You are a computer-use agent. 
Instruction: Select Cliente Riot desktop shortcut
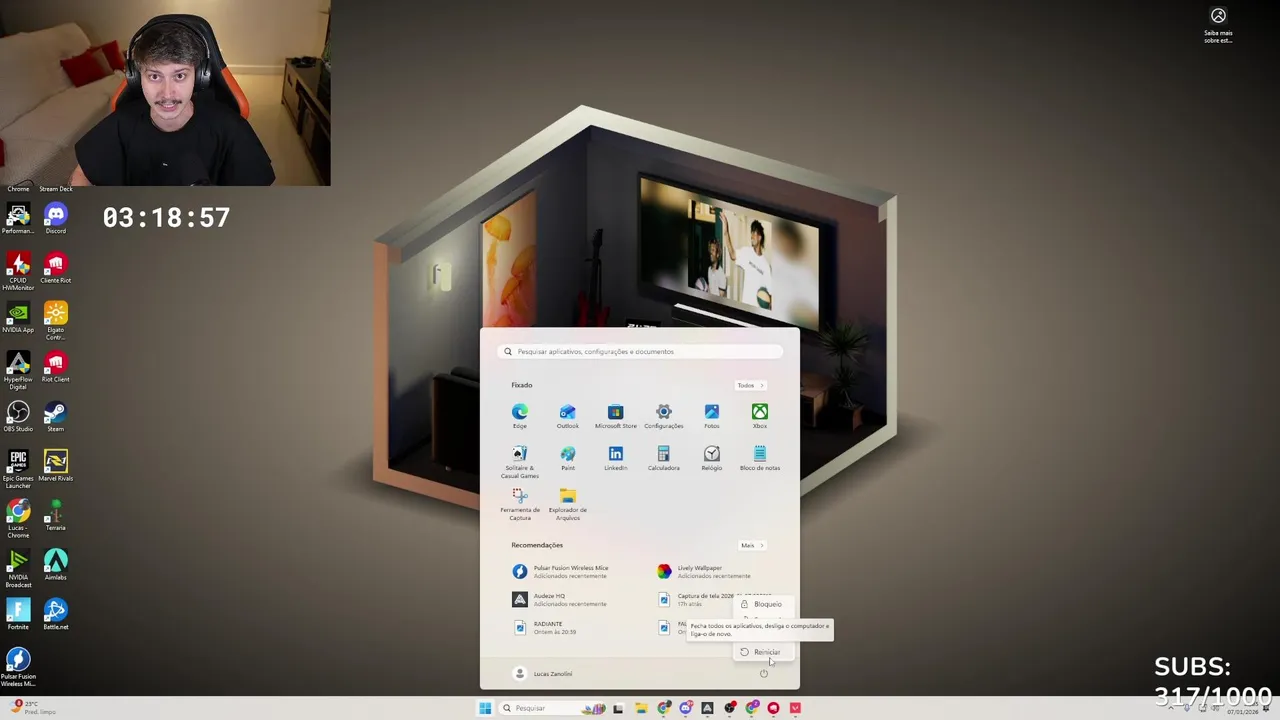56,268
